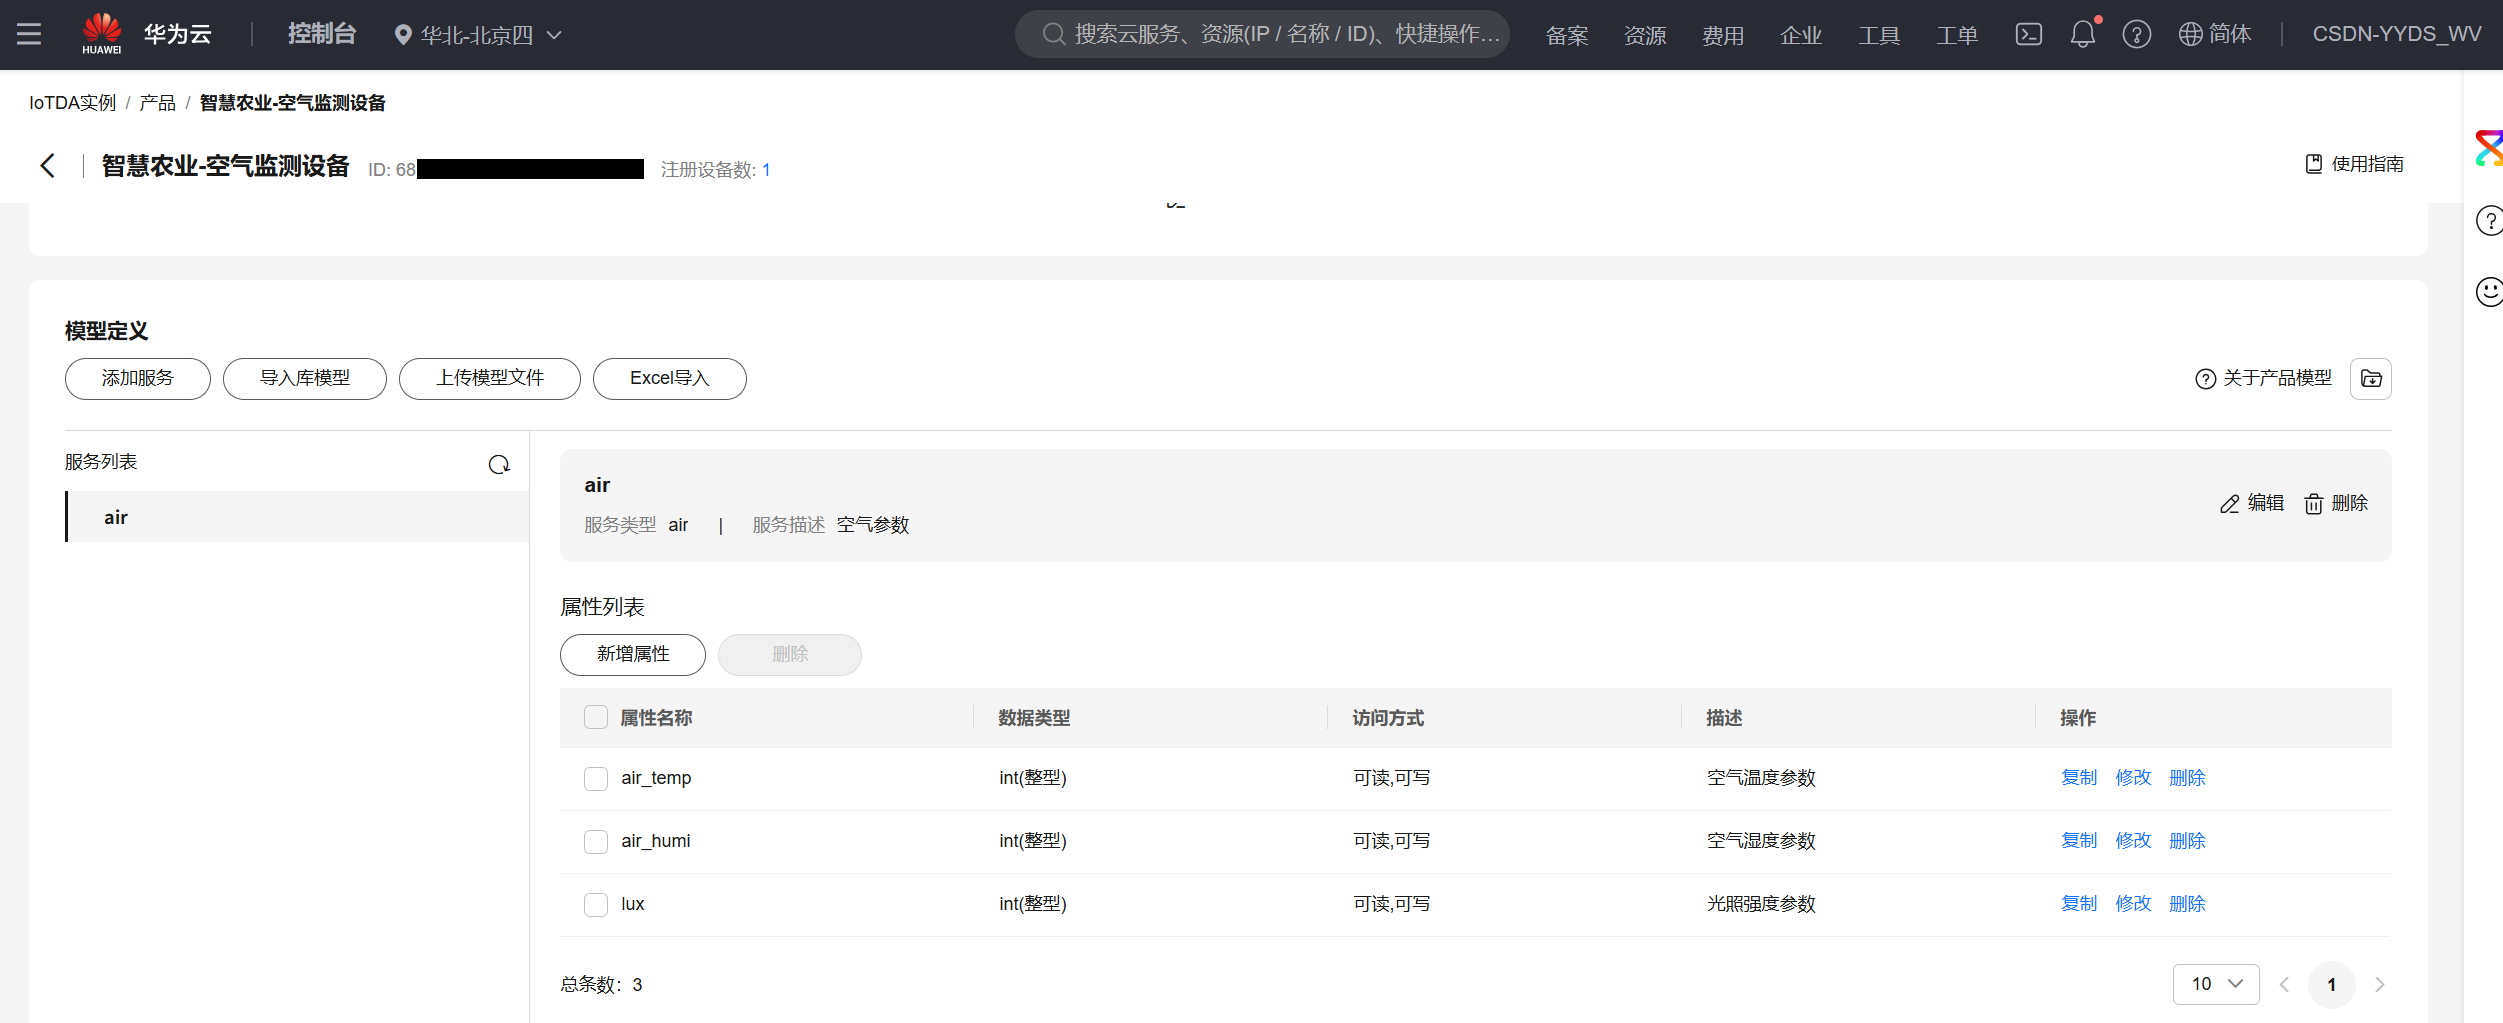Open the help question mark in top bar
Image resolution: width=2503 pixels, height=1023 pixels.
[x=2137, y=34]
